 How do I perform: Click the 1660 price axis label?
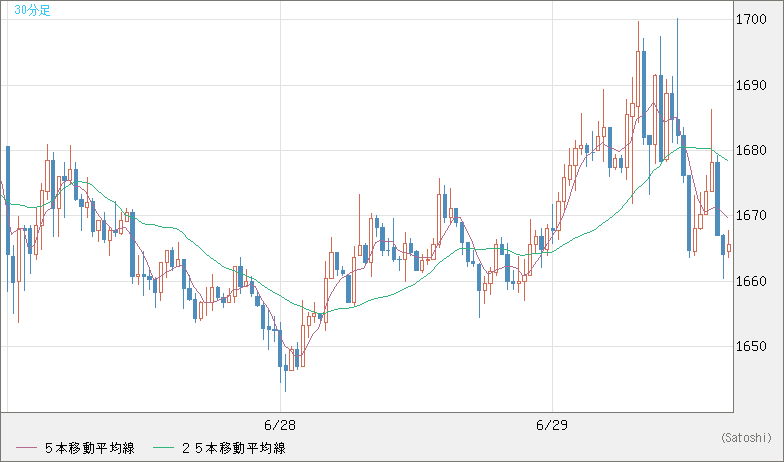point(752,281)
